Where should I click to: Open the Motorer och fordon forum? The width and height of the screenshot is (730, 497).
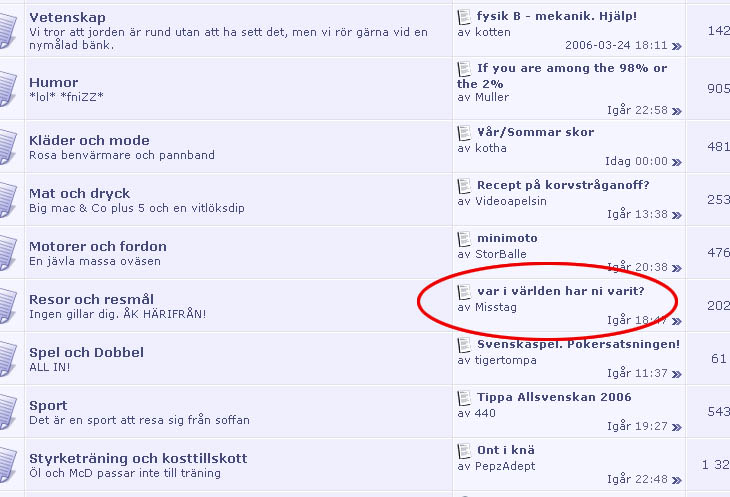click(98, 246)
